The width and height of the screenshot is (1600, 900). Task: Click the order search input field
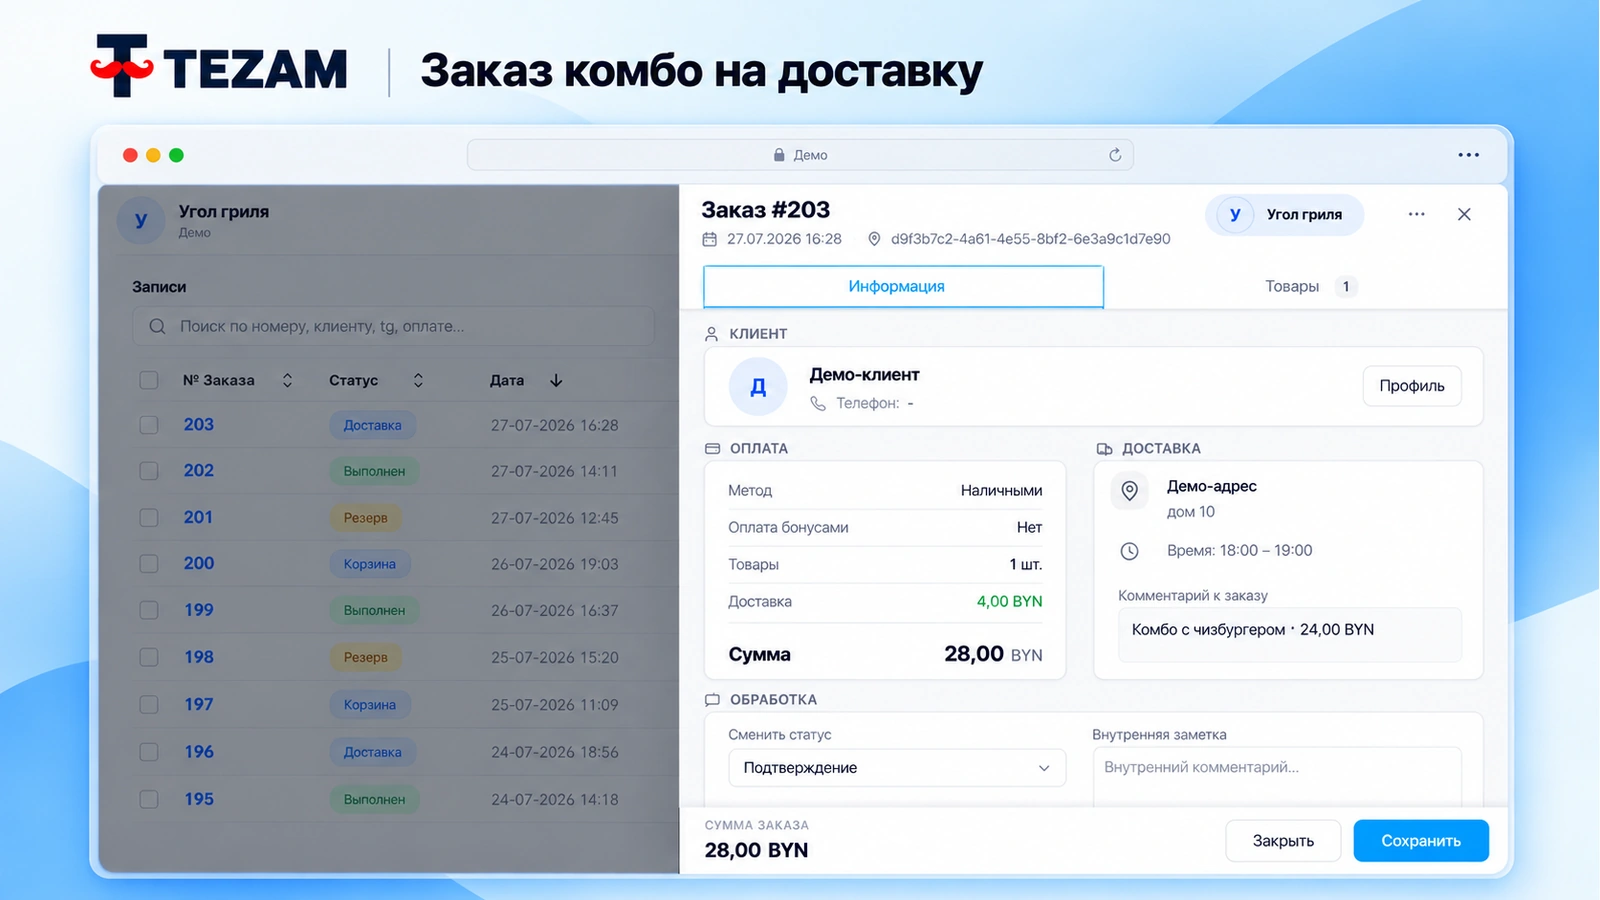(x=393, y=326)
